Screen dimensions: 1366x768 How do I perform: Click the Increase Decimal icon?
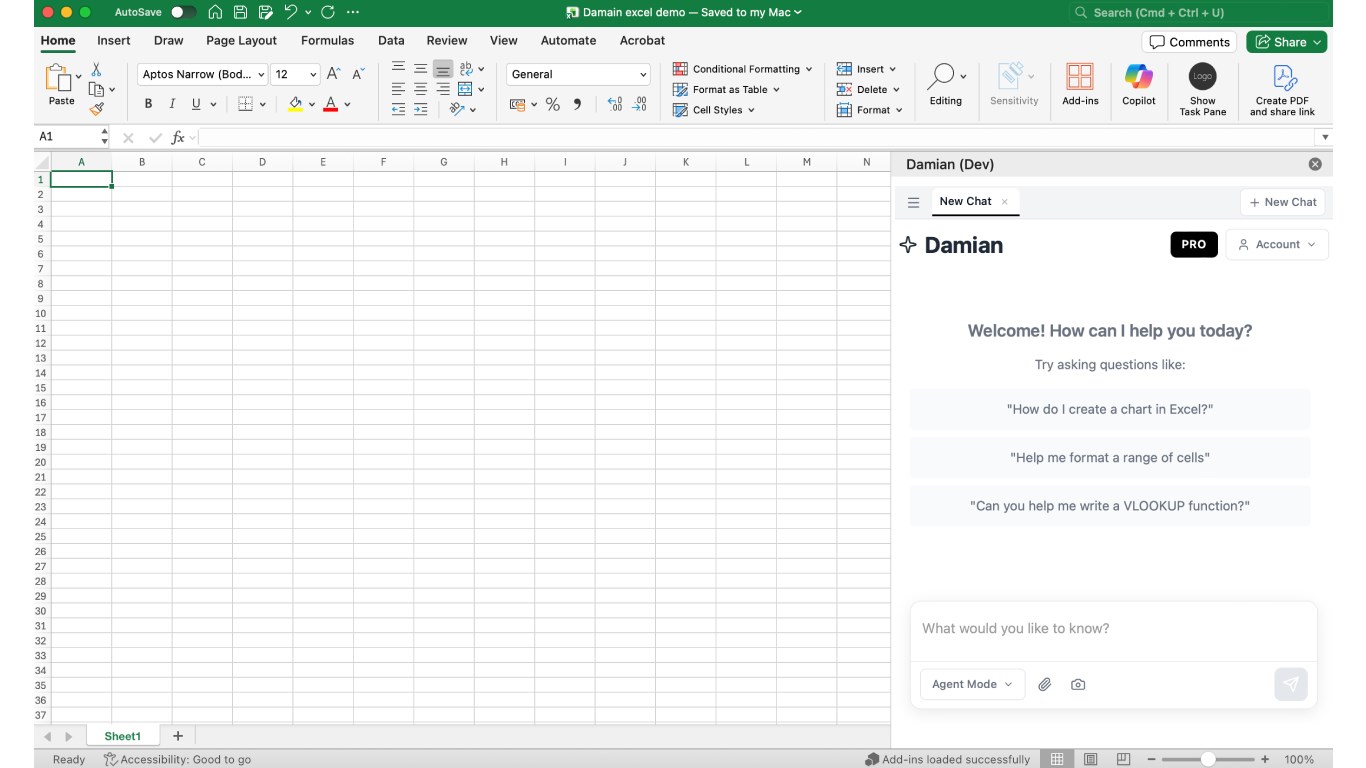point(614,104)
